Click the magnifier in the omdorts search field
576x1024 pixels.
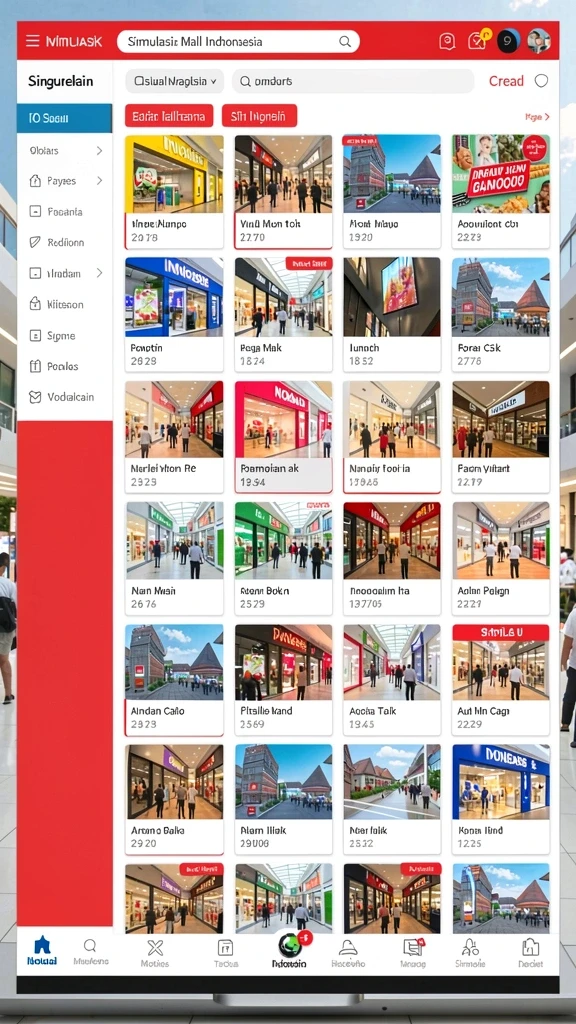click(245, 82)
